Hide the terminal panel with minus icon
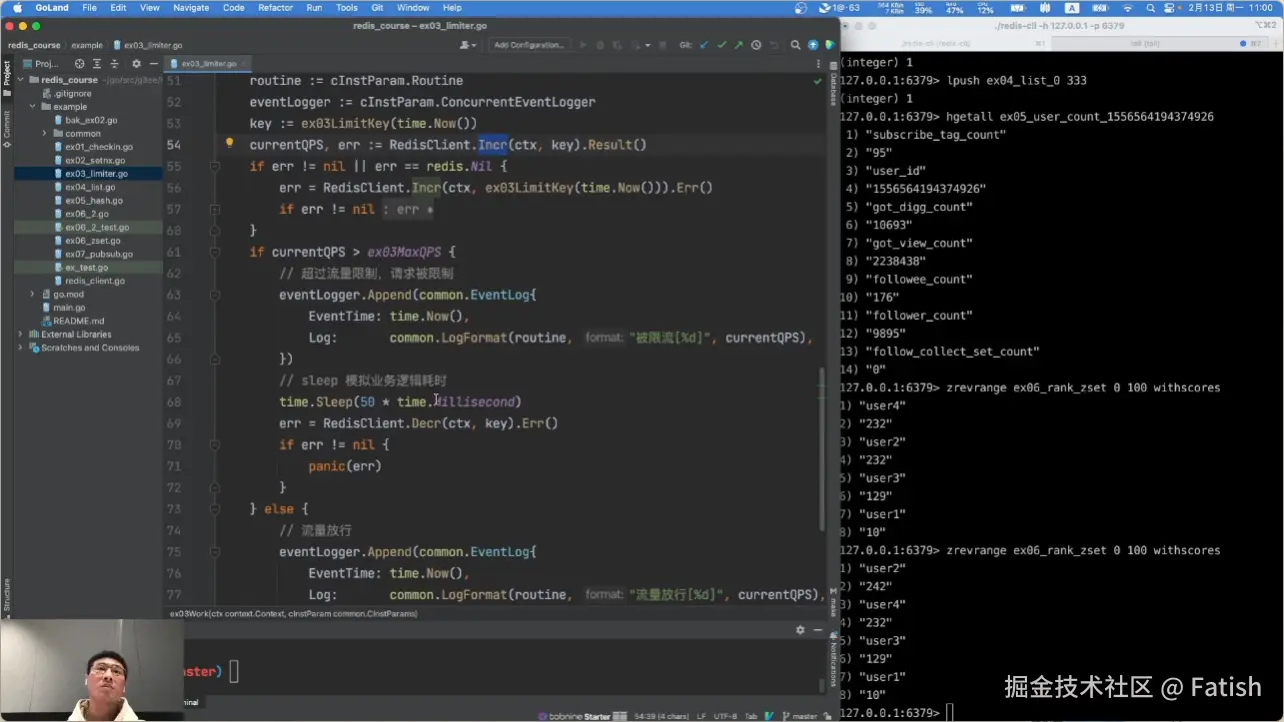Screen dimensions: 1284x722 click(x=819, y=630)
